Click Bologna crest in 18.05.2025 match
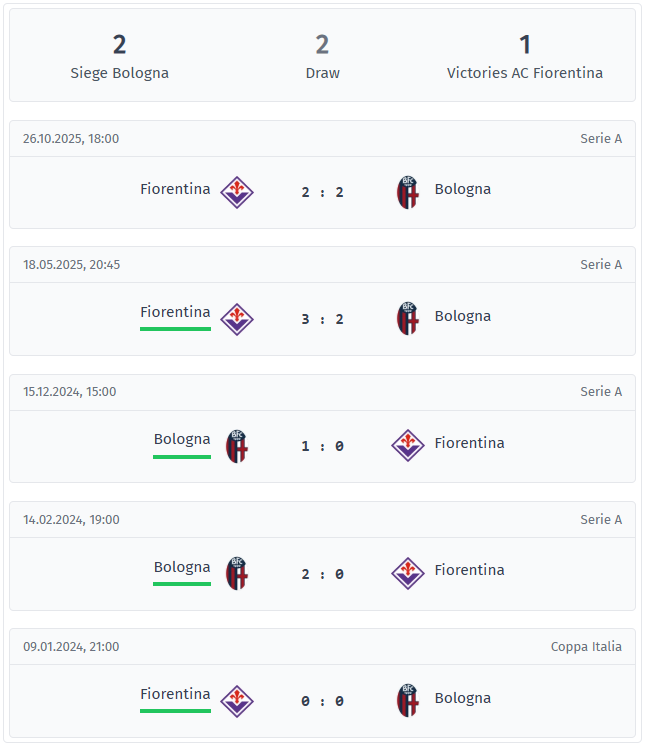This screenshot has height=751, width=646. coord(408,318)
